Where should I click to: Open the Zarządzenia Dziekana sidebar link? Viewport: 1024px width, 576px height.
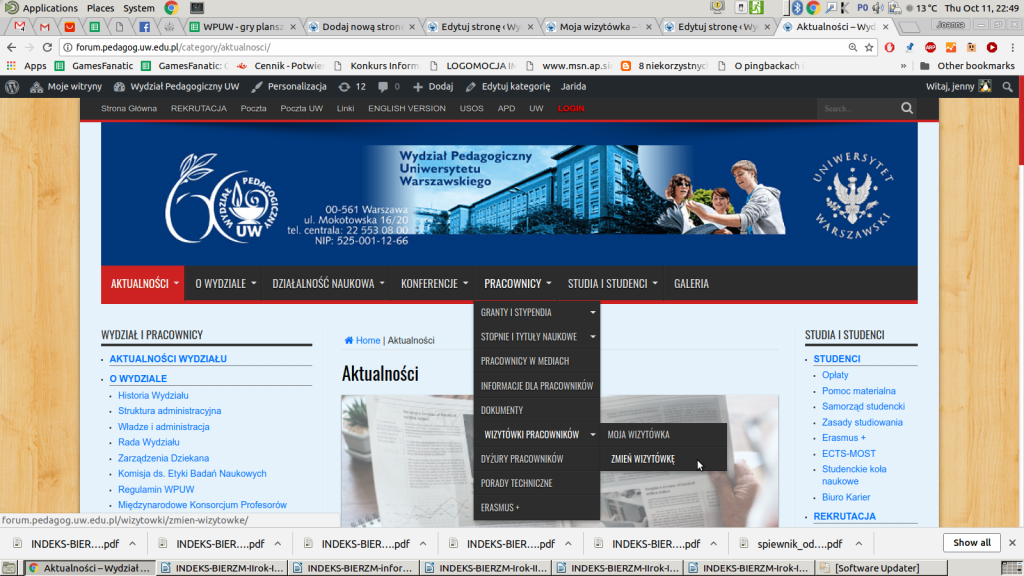point(163,458)
